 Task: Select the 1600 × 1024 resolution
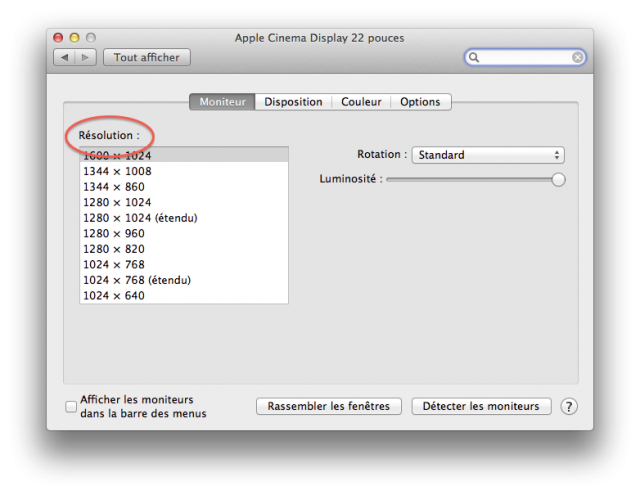click(184, 155)
